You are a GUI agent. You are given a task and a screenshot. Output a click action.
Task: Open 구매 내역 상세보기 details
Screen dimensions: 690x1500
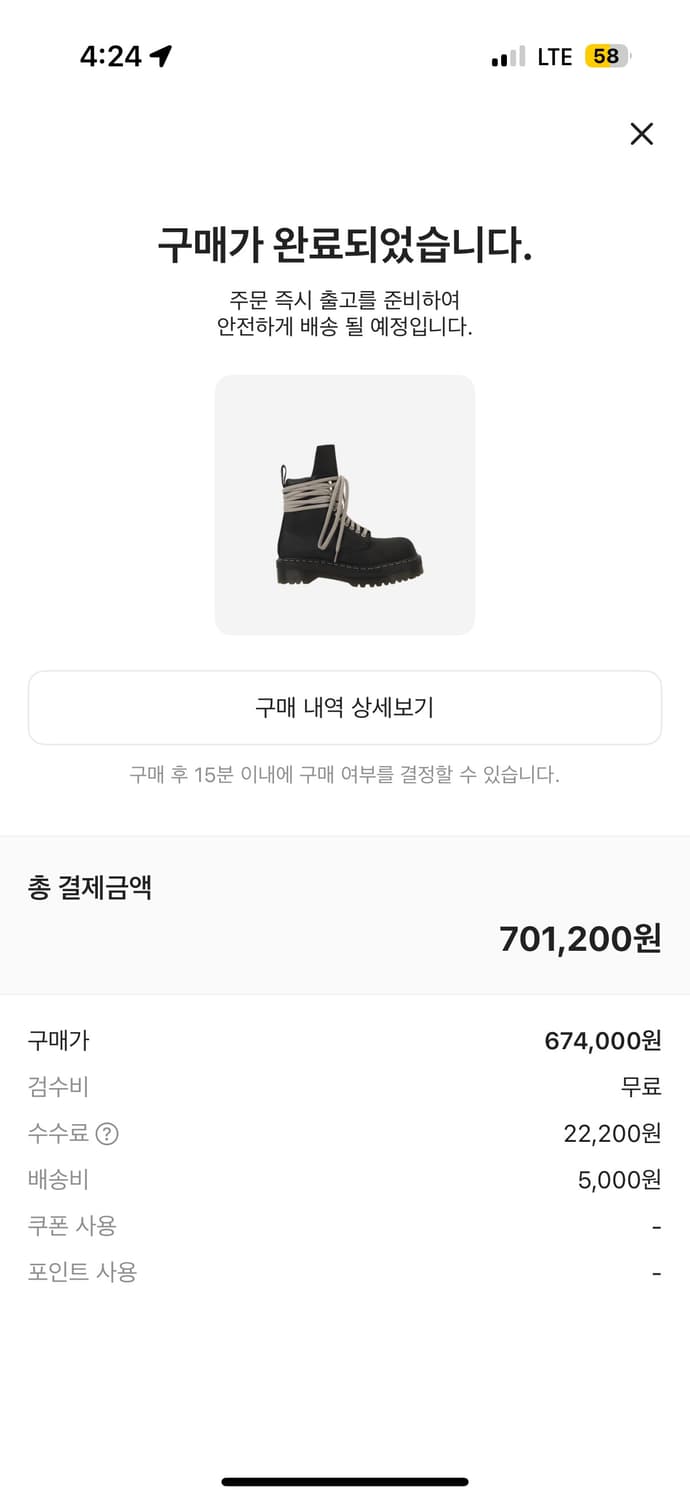[x=345, y=707]
